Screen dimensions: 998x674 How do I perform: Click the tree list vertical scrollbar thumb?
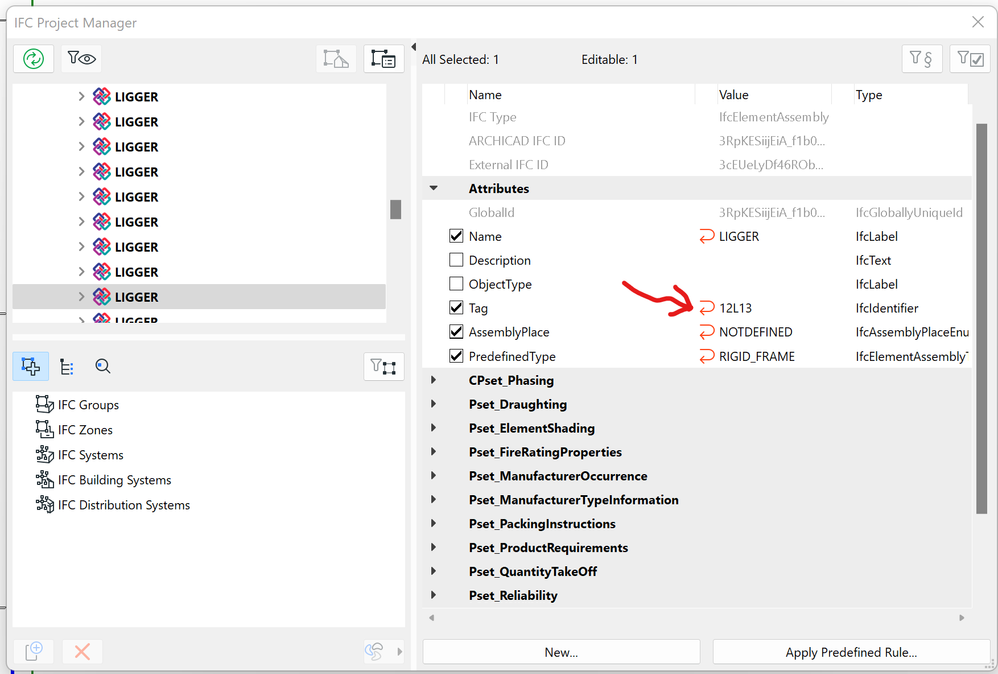pyautogui.click(x=395, y=209)
